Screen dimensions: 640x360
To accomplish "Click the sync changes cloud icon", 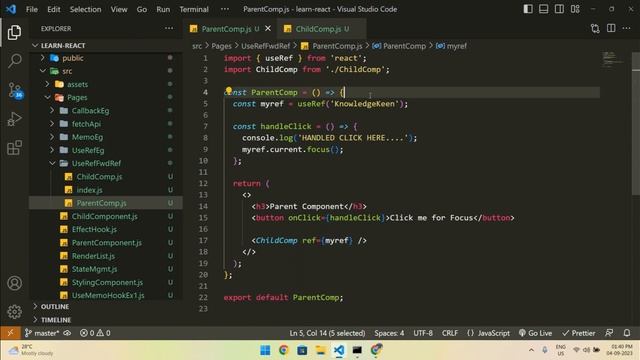I will [67, 333].
